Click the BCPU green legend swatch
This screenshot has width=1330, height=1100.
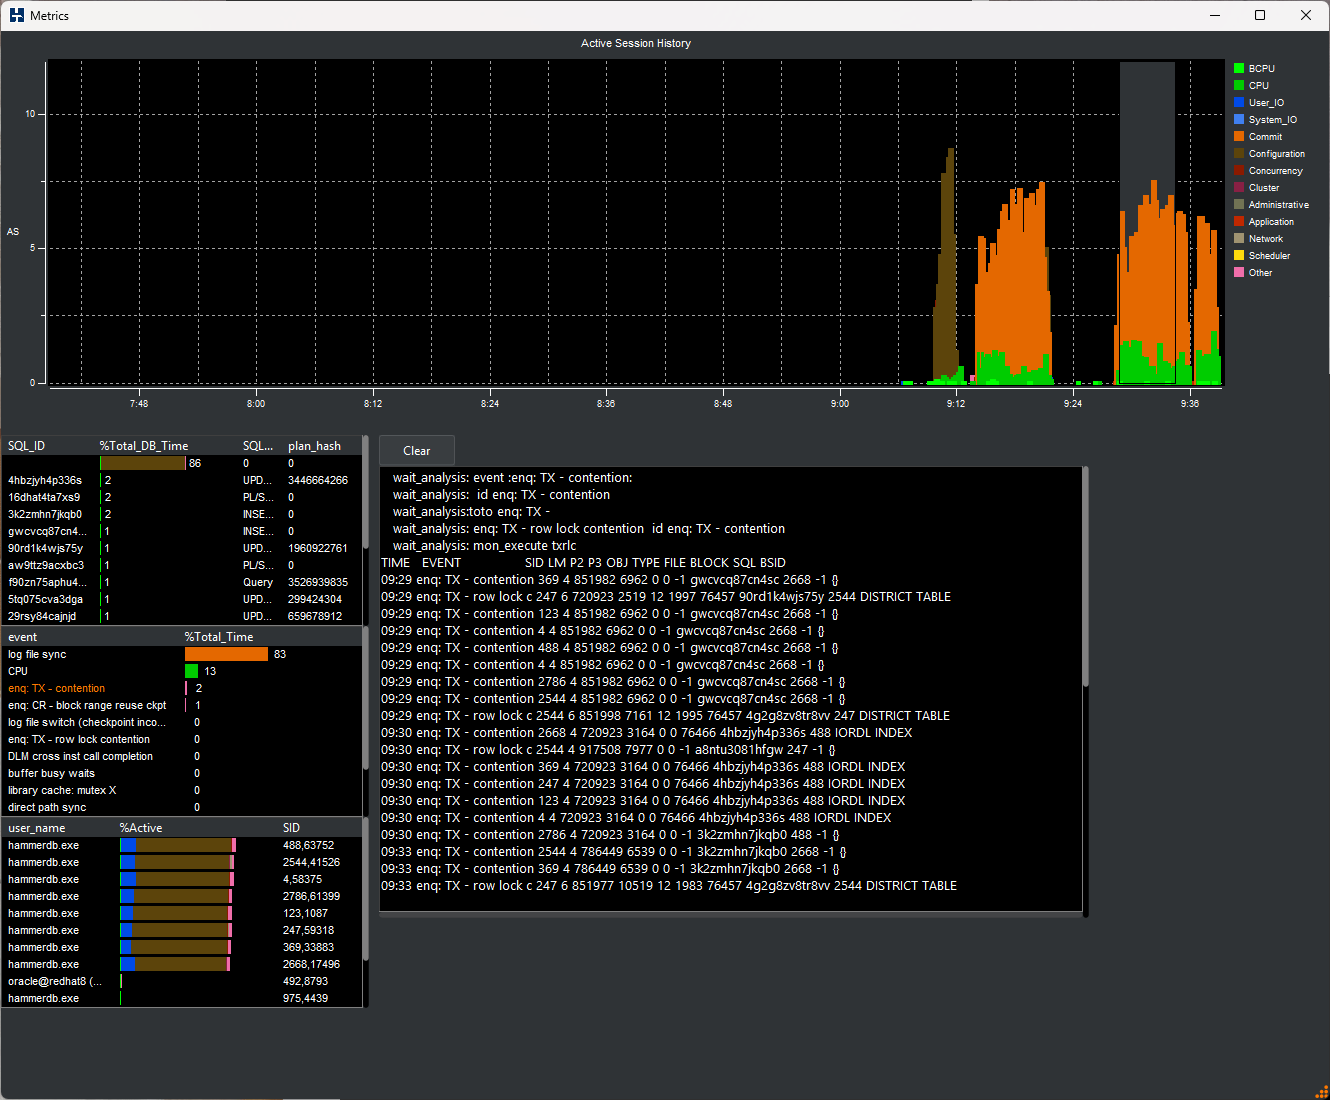[x=1239, y=69]
